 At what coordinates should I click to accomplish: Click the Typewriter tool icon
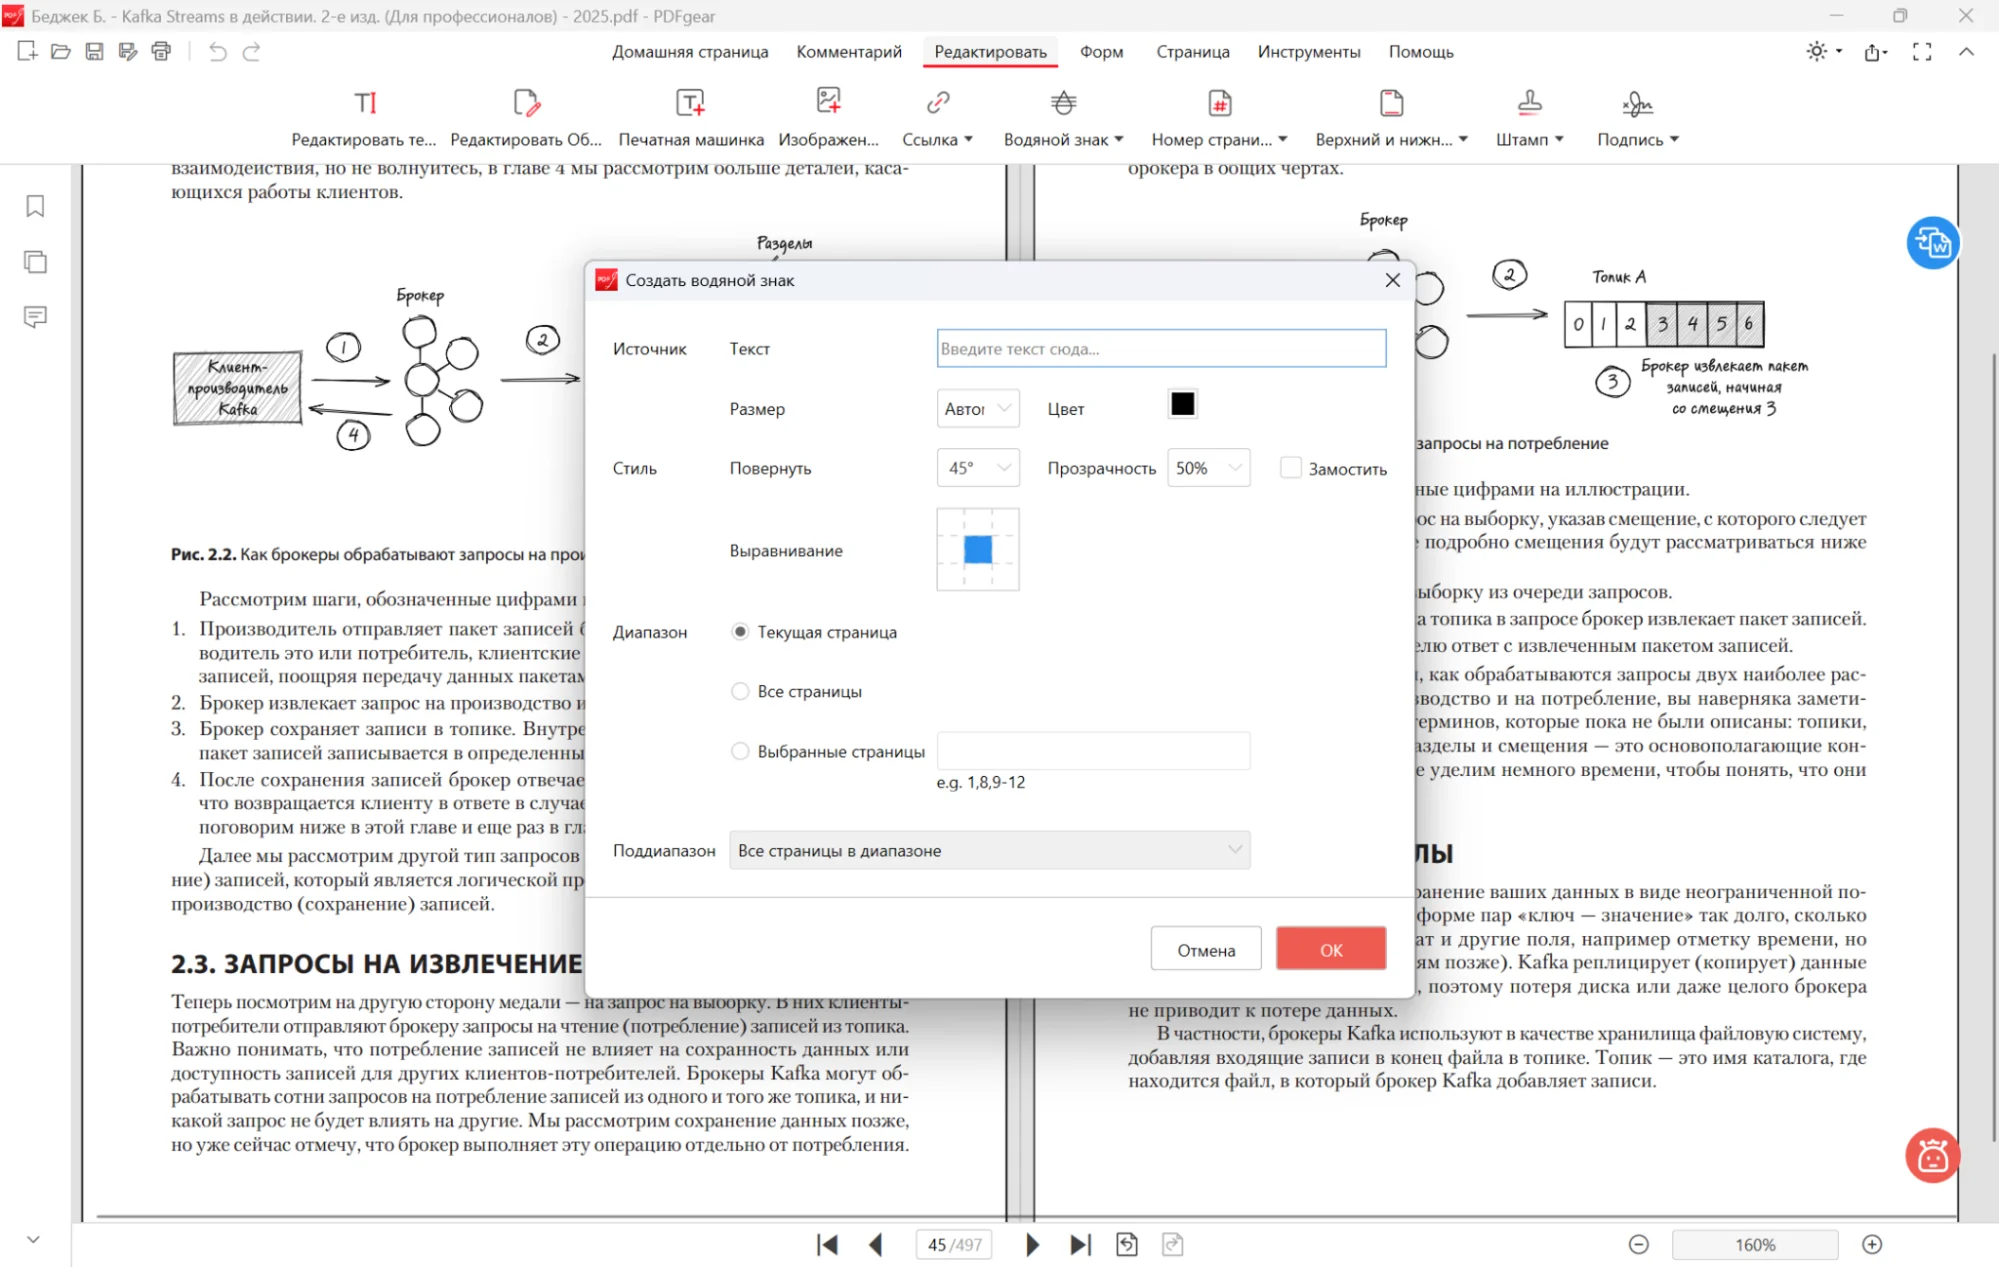coord(690,103)
